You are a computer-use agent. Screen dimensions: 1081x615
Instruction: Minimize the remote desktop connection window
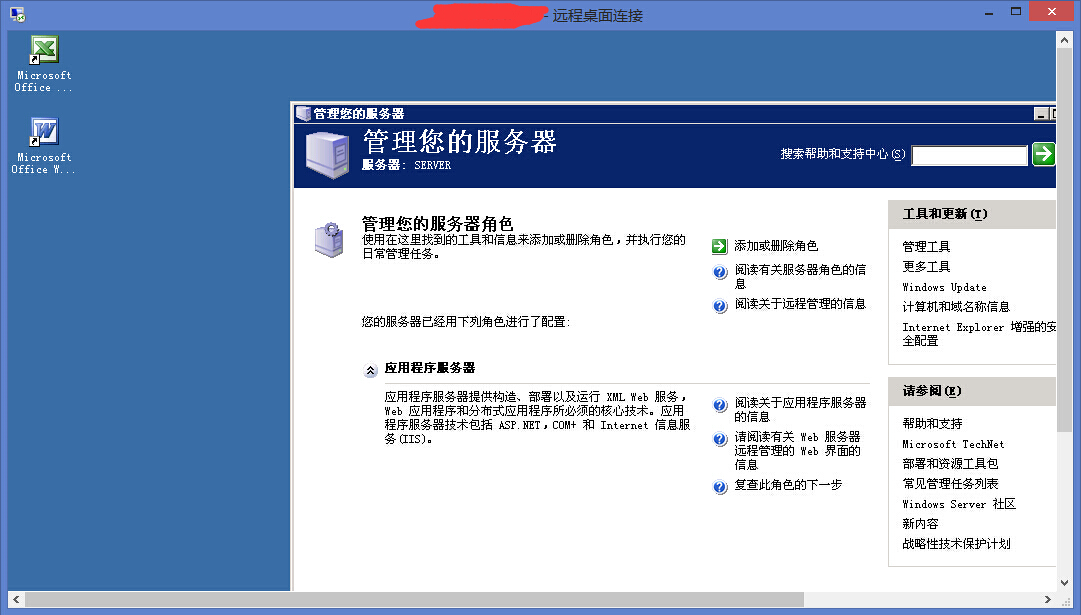point(989,12)
